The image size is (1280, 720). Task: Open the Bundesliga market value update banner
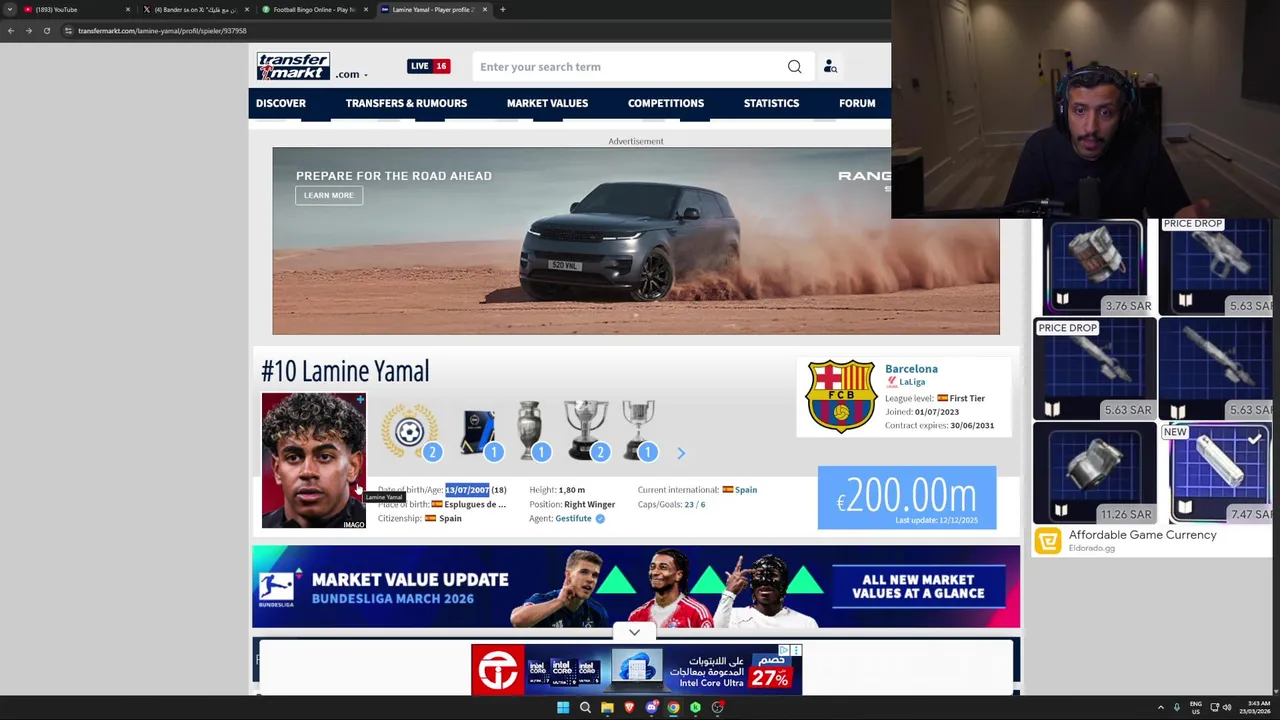(636, 587)
